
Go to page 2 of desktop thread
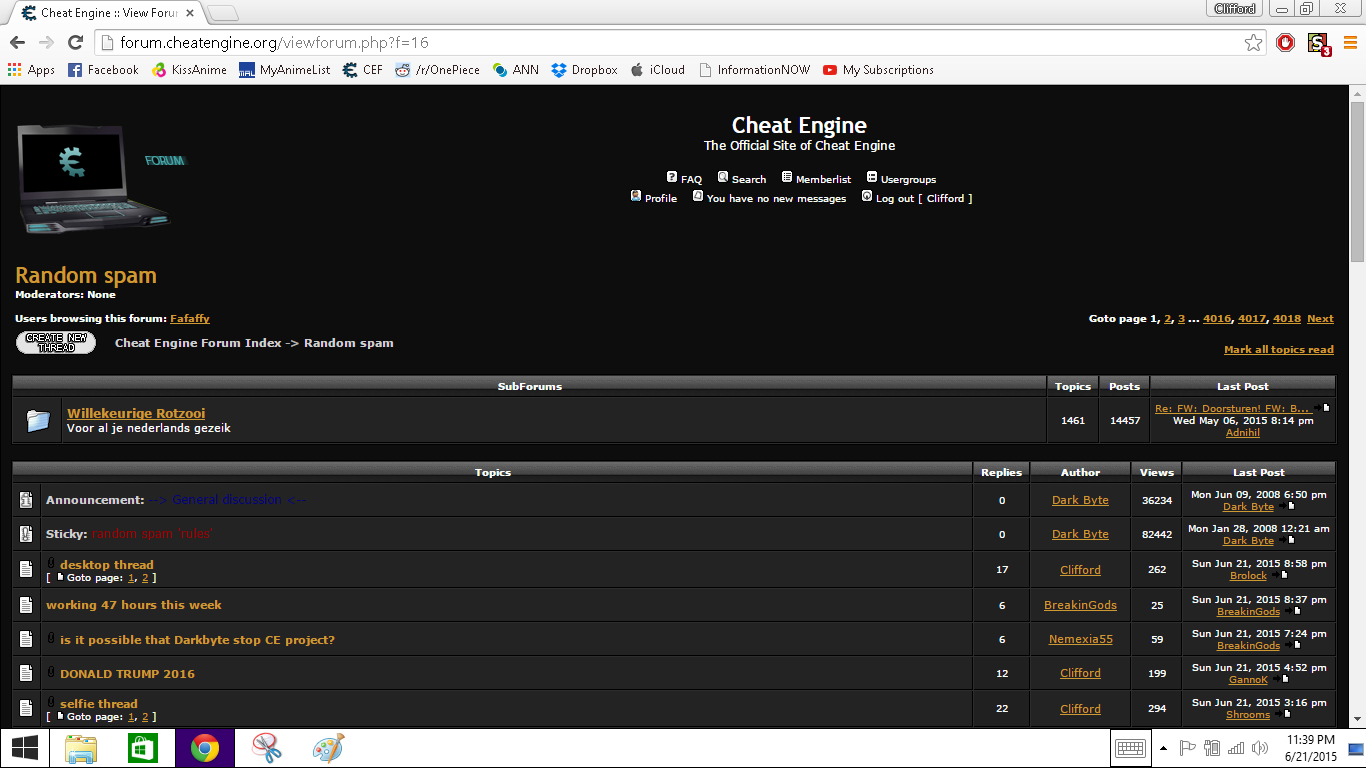[145, 578]
